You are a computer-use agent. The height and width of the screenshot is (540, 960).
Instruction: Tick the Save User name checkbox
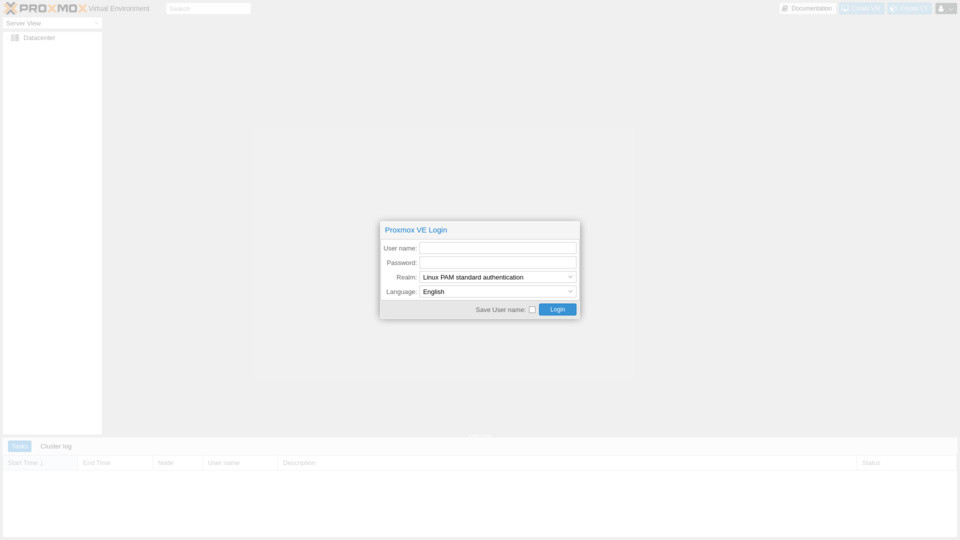(x=532, y=310)
